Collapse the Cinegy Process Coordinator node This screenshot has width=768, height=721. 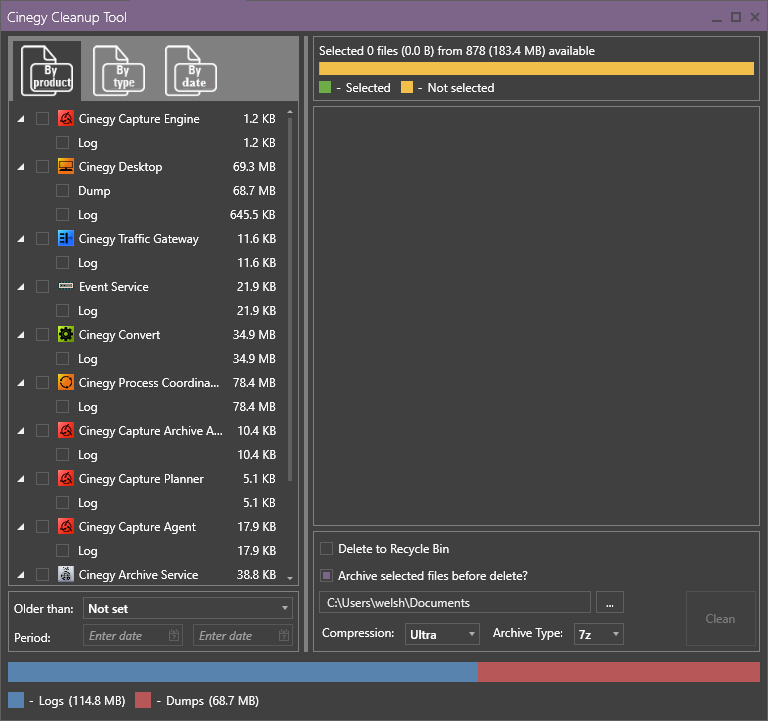pos(21,383)
